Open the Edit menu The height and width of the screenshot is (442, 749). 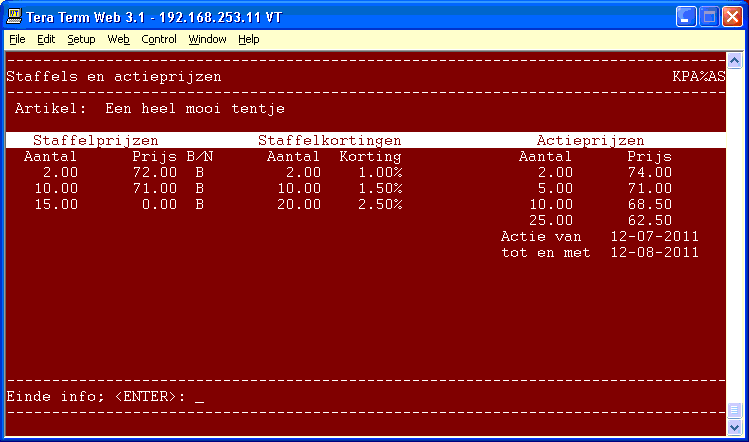(x=46, y=39)
